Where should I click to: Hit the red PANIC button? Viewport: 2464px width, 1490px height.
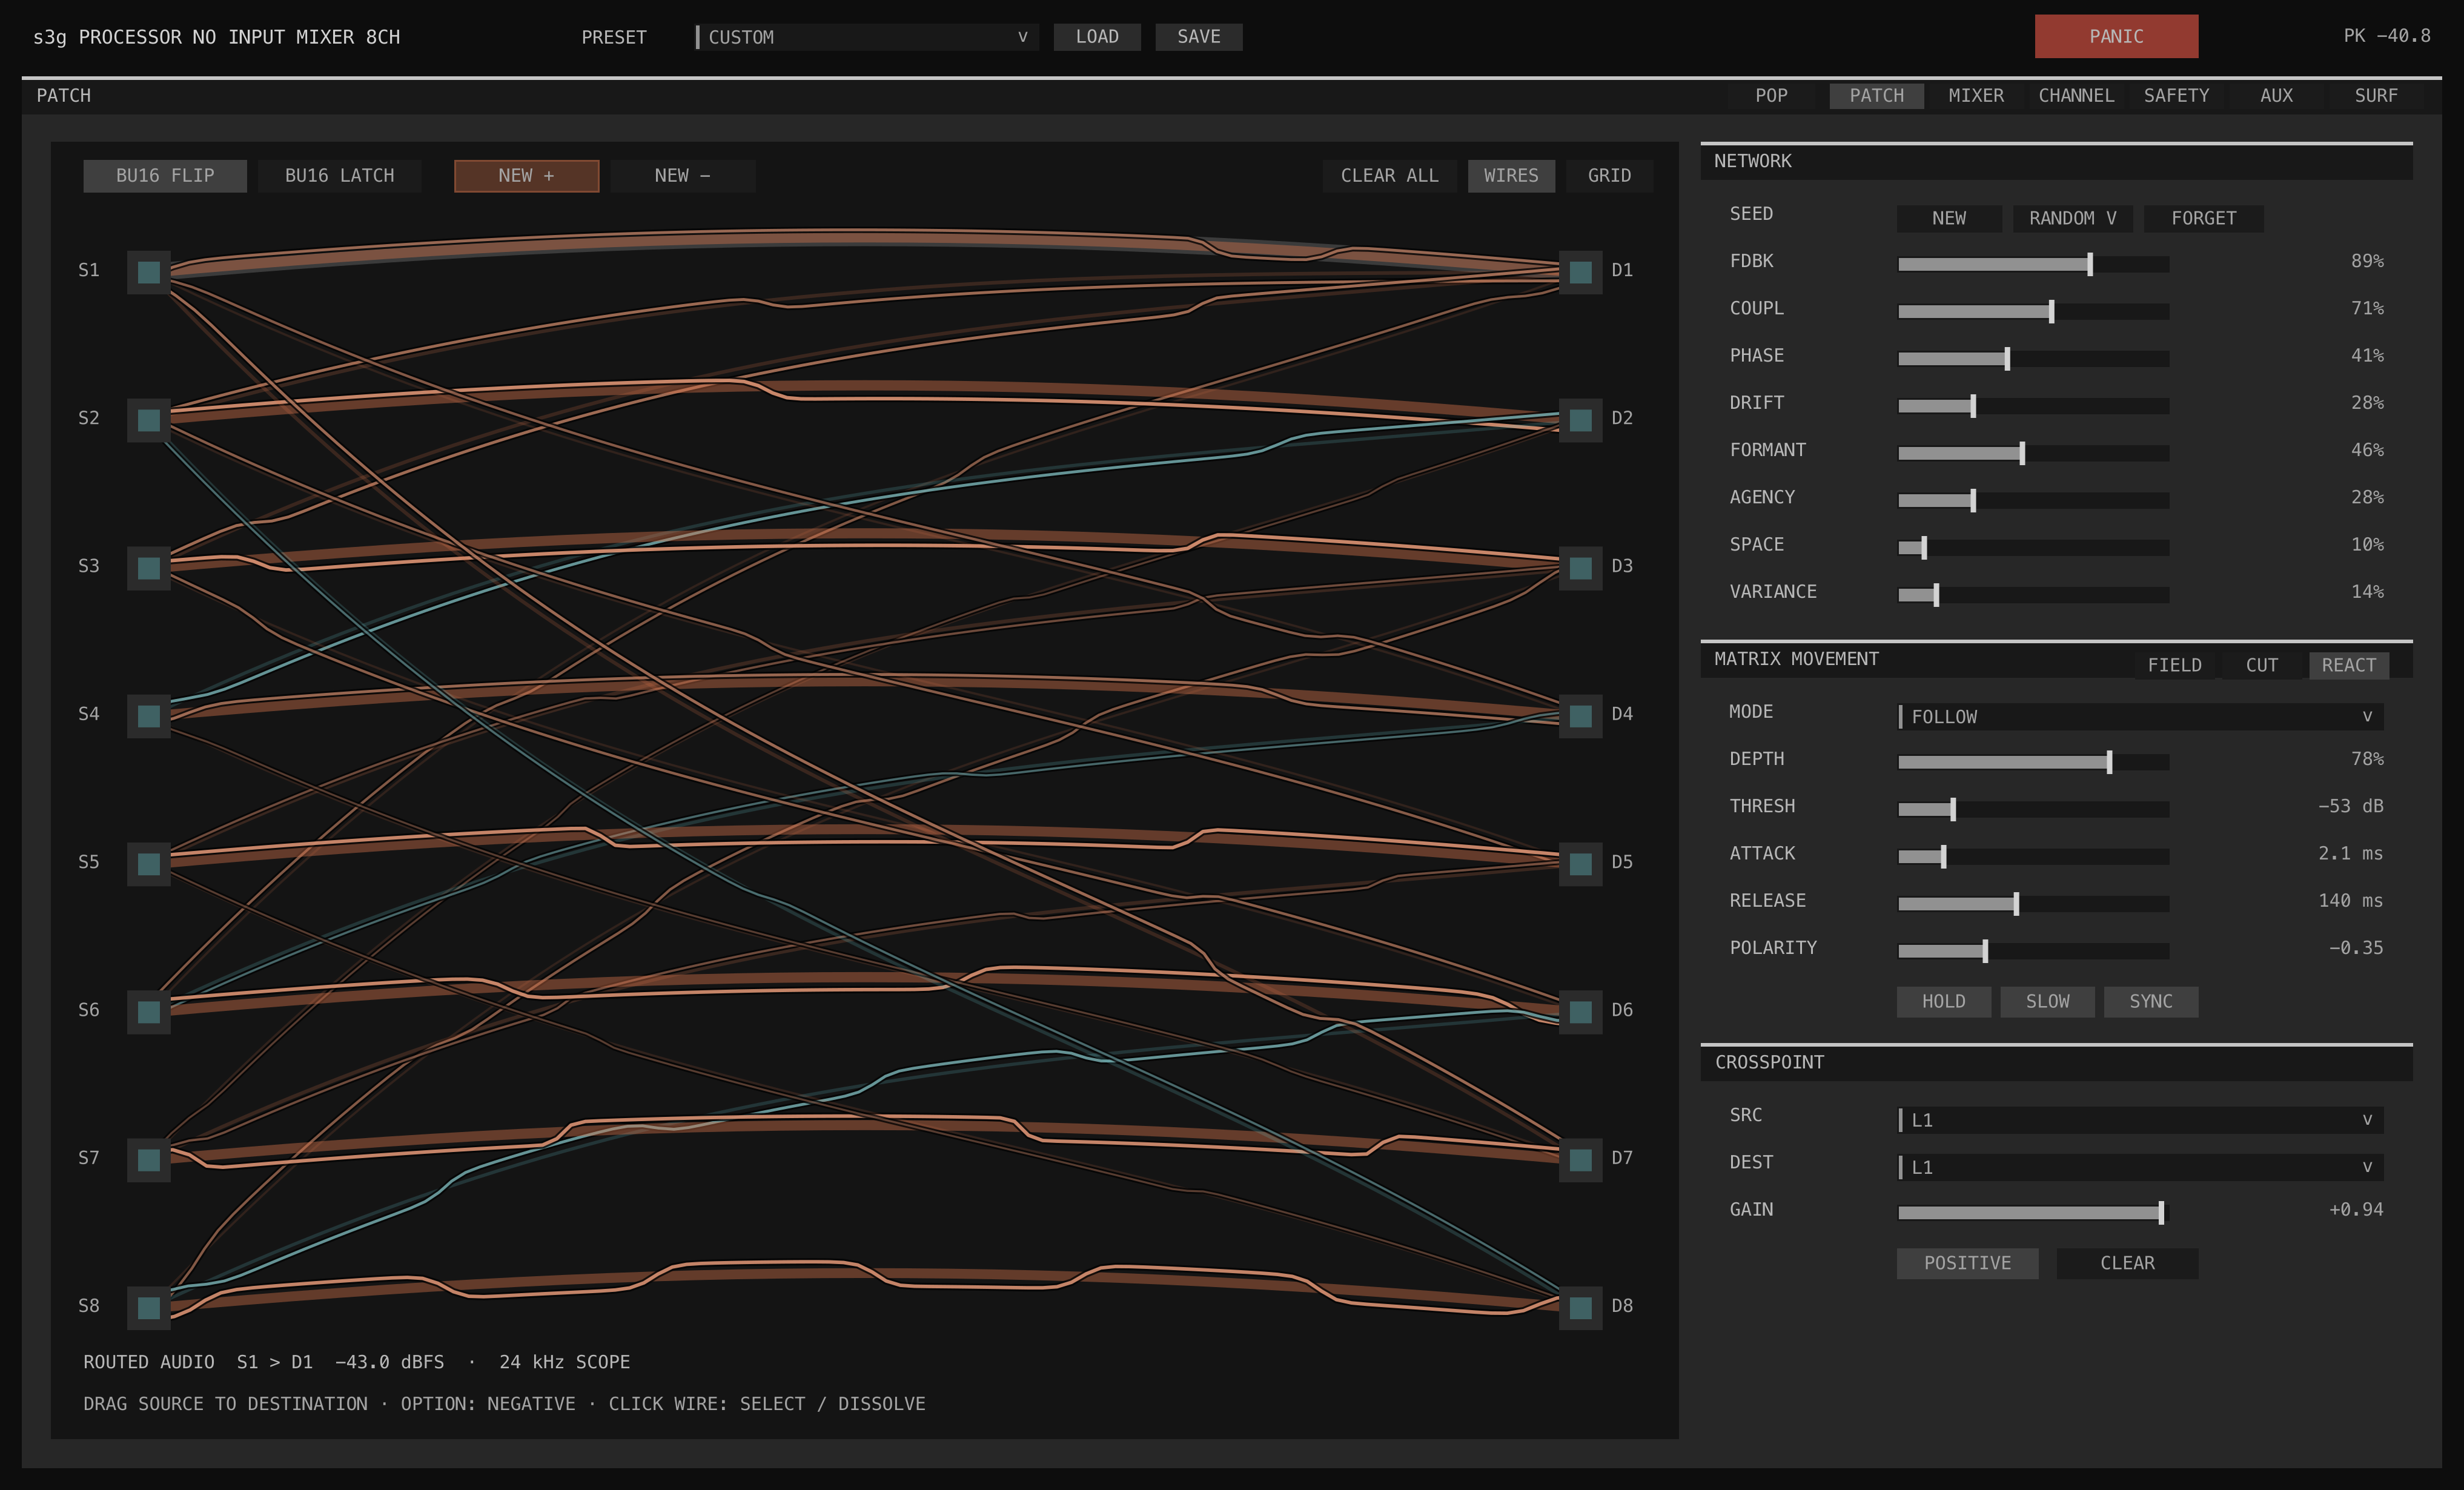click(x=2116, y=36)
